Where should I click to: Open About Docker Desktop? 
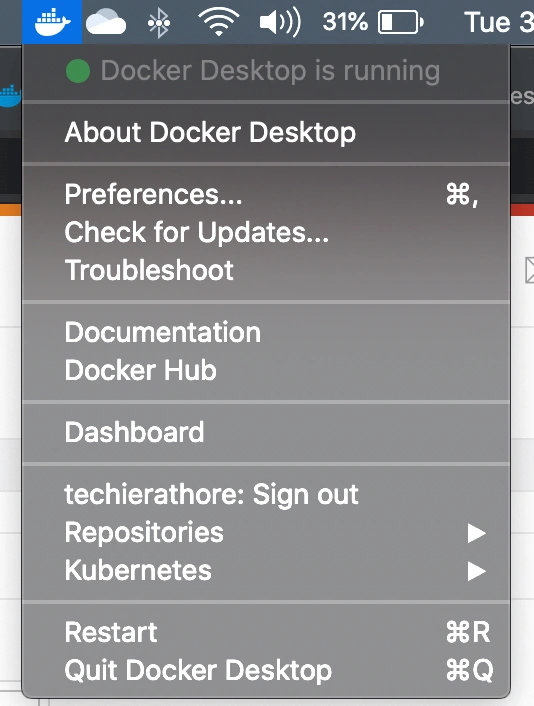(266, 132)
